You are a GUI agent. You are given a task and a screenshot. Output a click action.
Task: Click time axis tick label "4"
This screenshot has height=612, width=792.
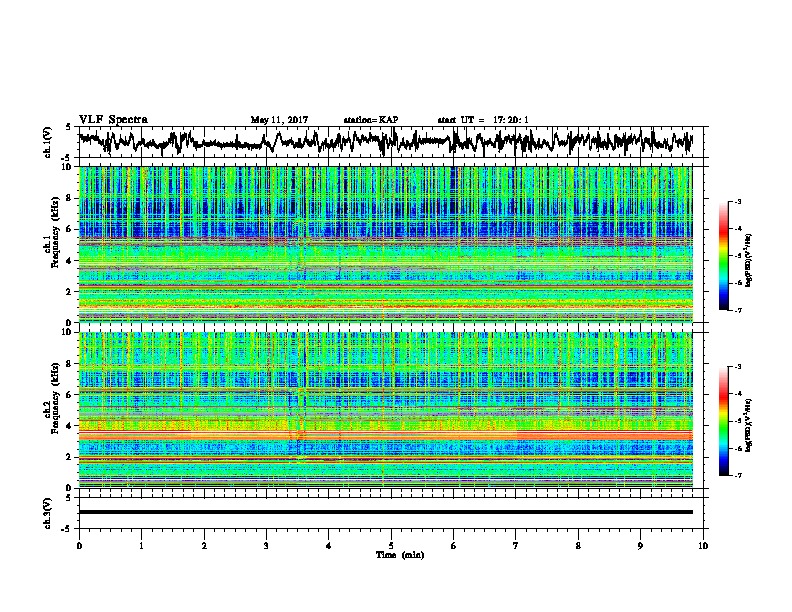tap(328, 546)
